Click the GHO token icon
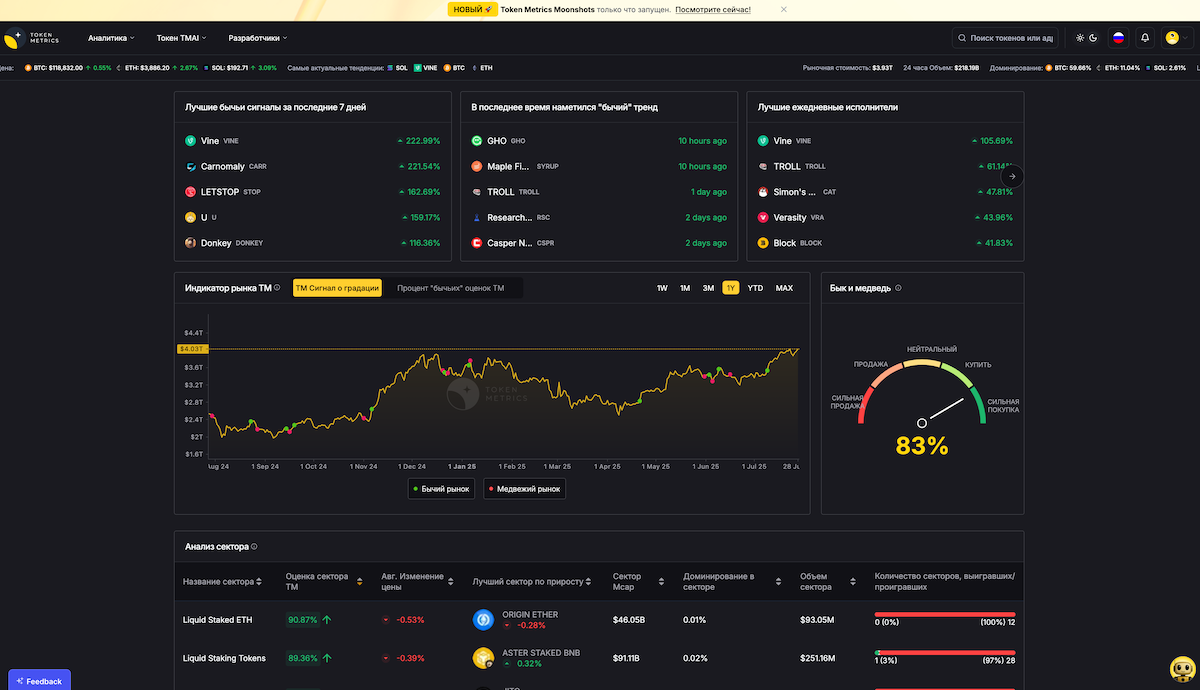This screenshot has width=1200, height=690. (477, 141)
